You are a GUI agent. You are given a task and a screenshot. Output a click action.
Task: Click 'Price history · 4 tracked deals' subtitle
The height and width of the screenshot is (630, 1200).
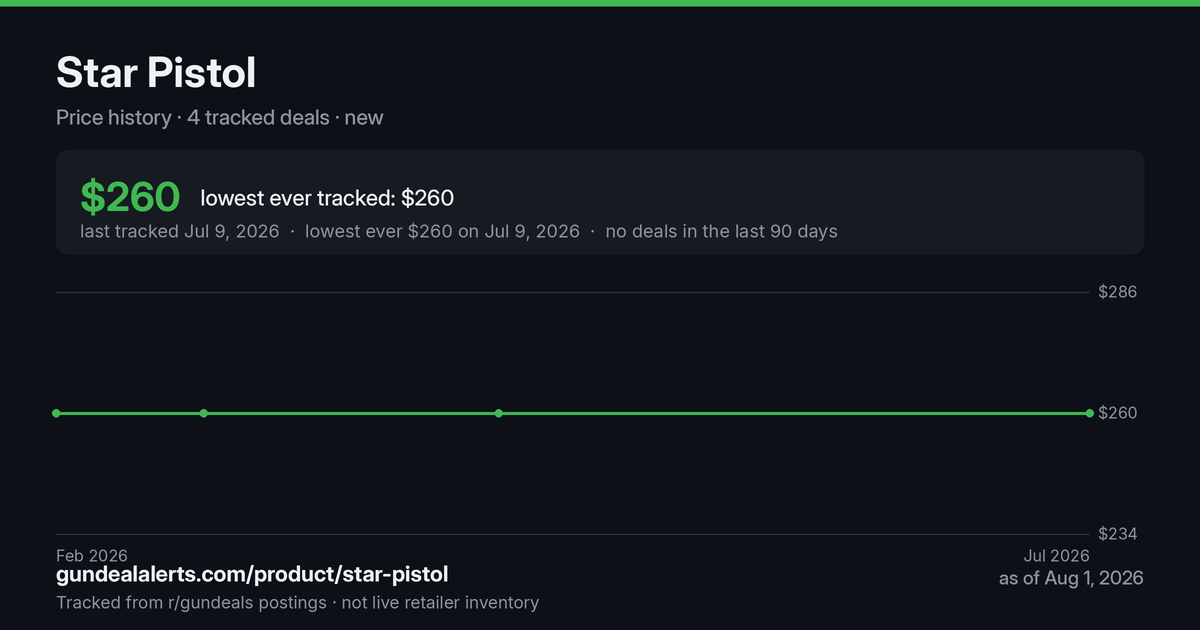pos(193,117)
